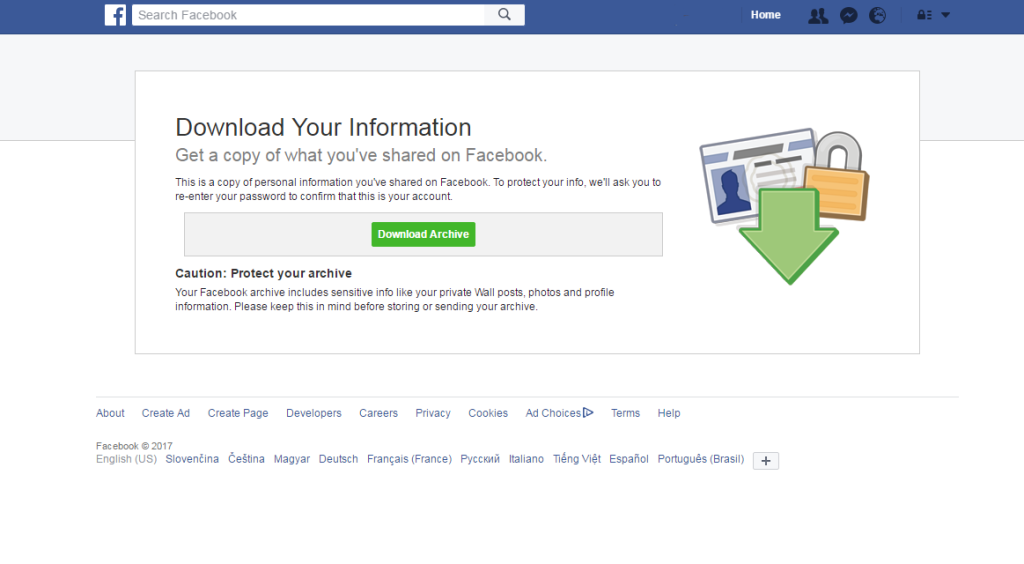Viewport: 1024px width, 564px height.
Task: Open the Privacy footer link
Action: pos(433,413)
